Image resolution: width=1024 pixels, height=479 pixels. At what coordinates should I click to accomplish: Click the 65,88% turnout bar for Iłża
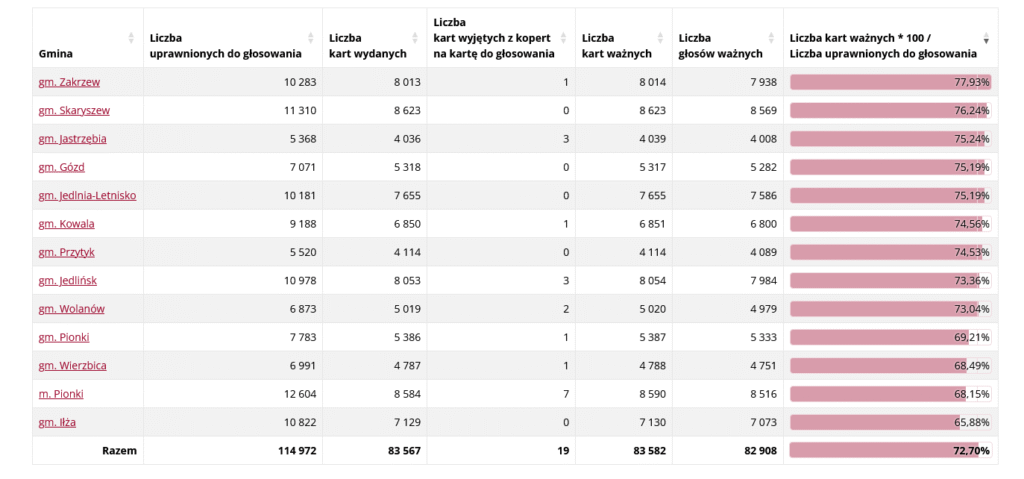tap(875, 422)
